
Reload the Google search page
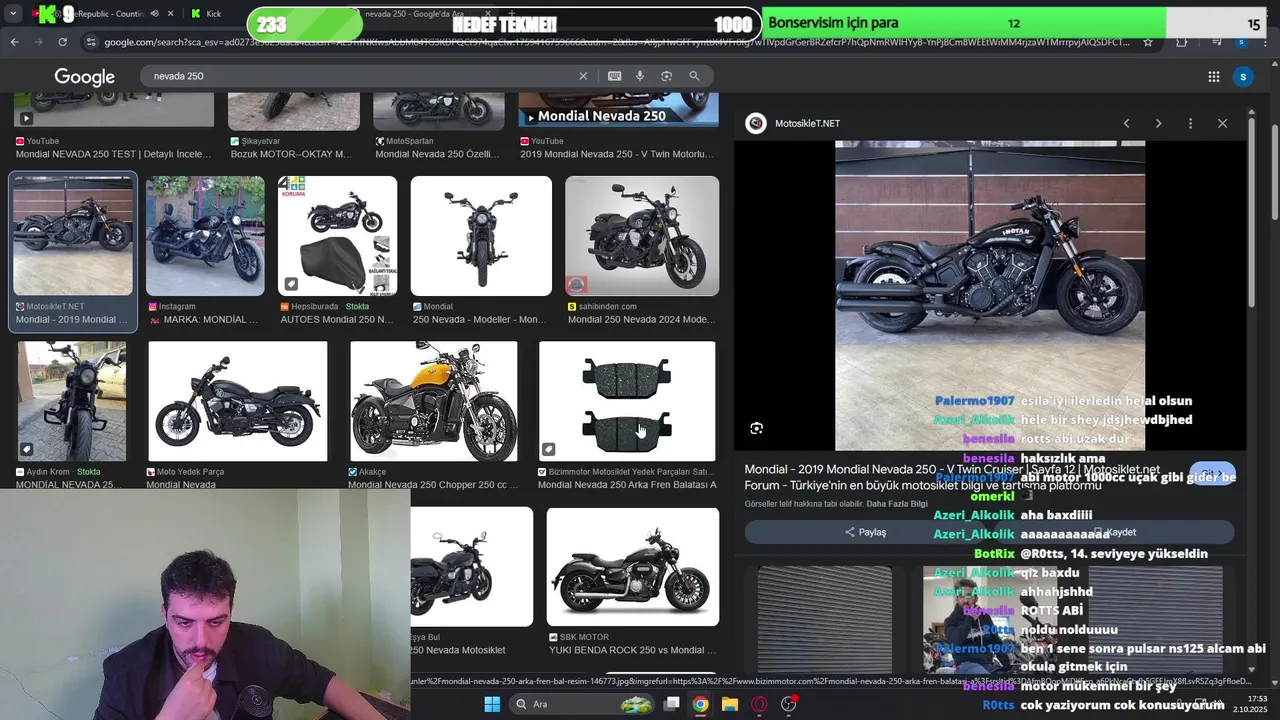pyautogui.click(x=62, y=42)
